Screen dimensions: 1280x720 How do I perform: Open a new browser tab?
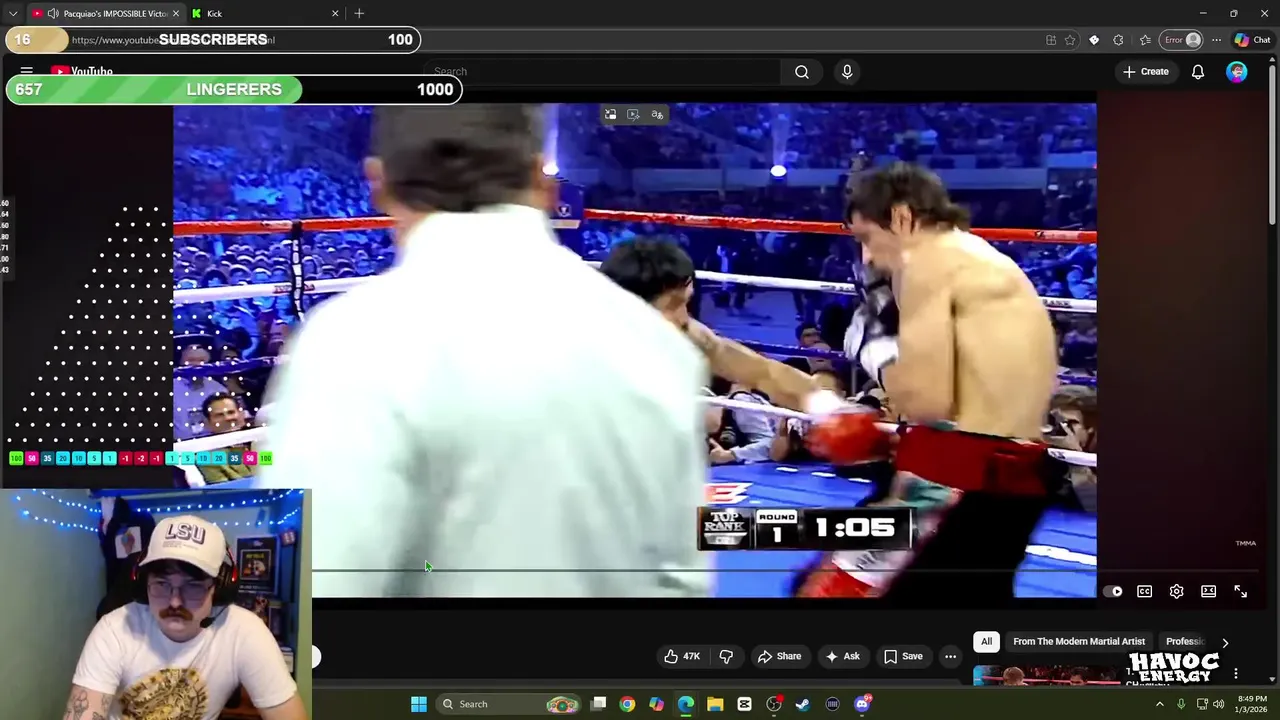click(359, 13)
